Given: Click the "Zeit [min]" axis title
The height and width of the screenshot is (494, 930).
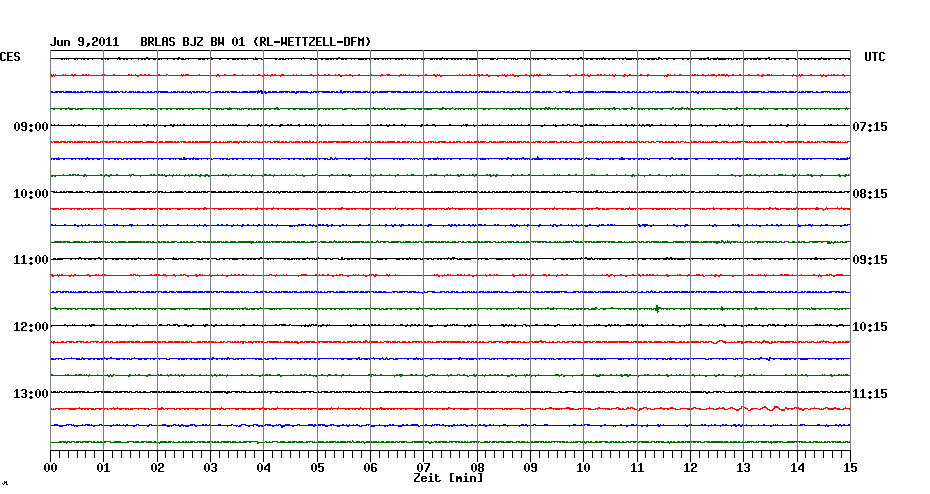Looking at the screenshot, I should (x=447, y=478).
